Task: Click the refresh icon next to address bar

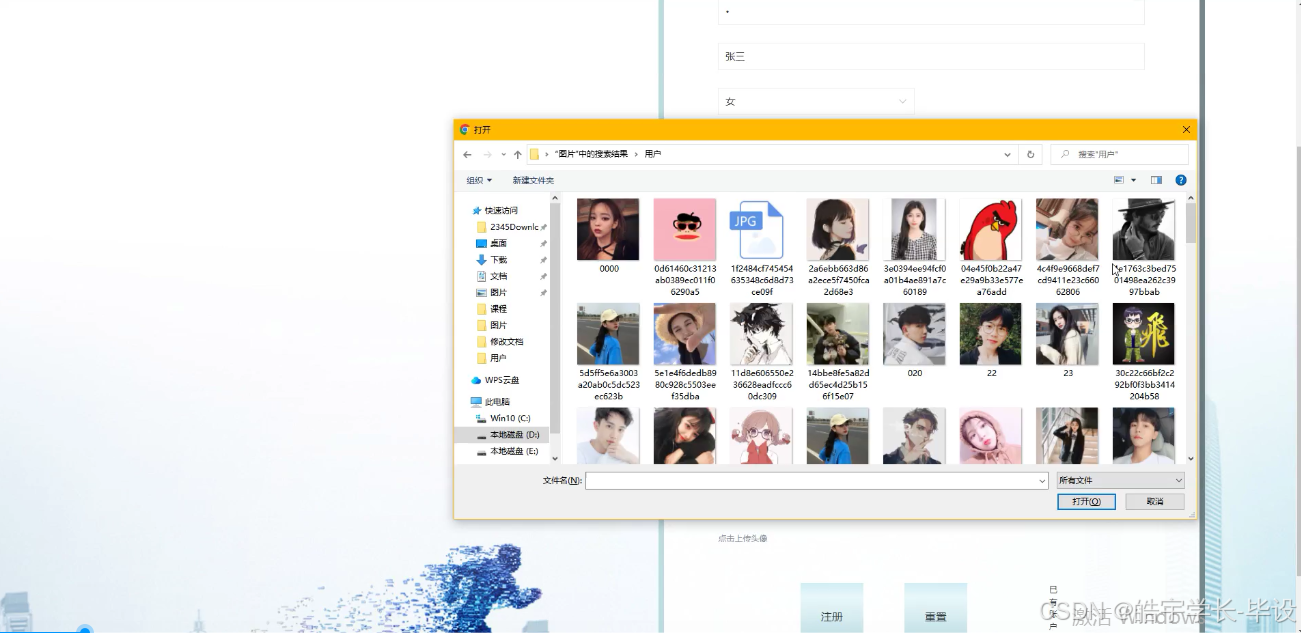Action: (1030, 154)
